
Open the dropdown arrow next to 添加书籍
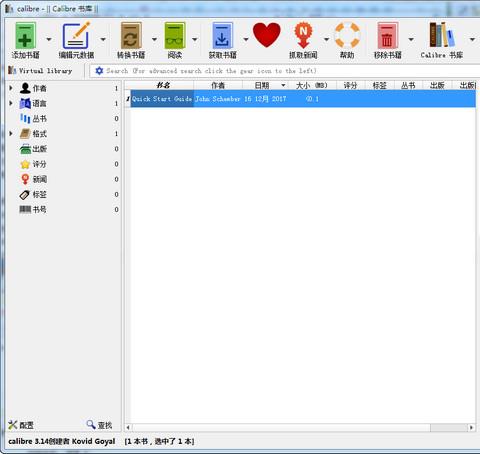pos(49,39)
